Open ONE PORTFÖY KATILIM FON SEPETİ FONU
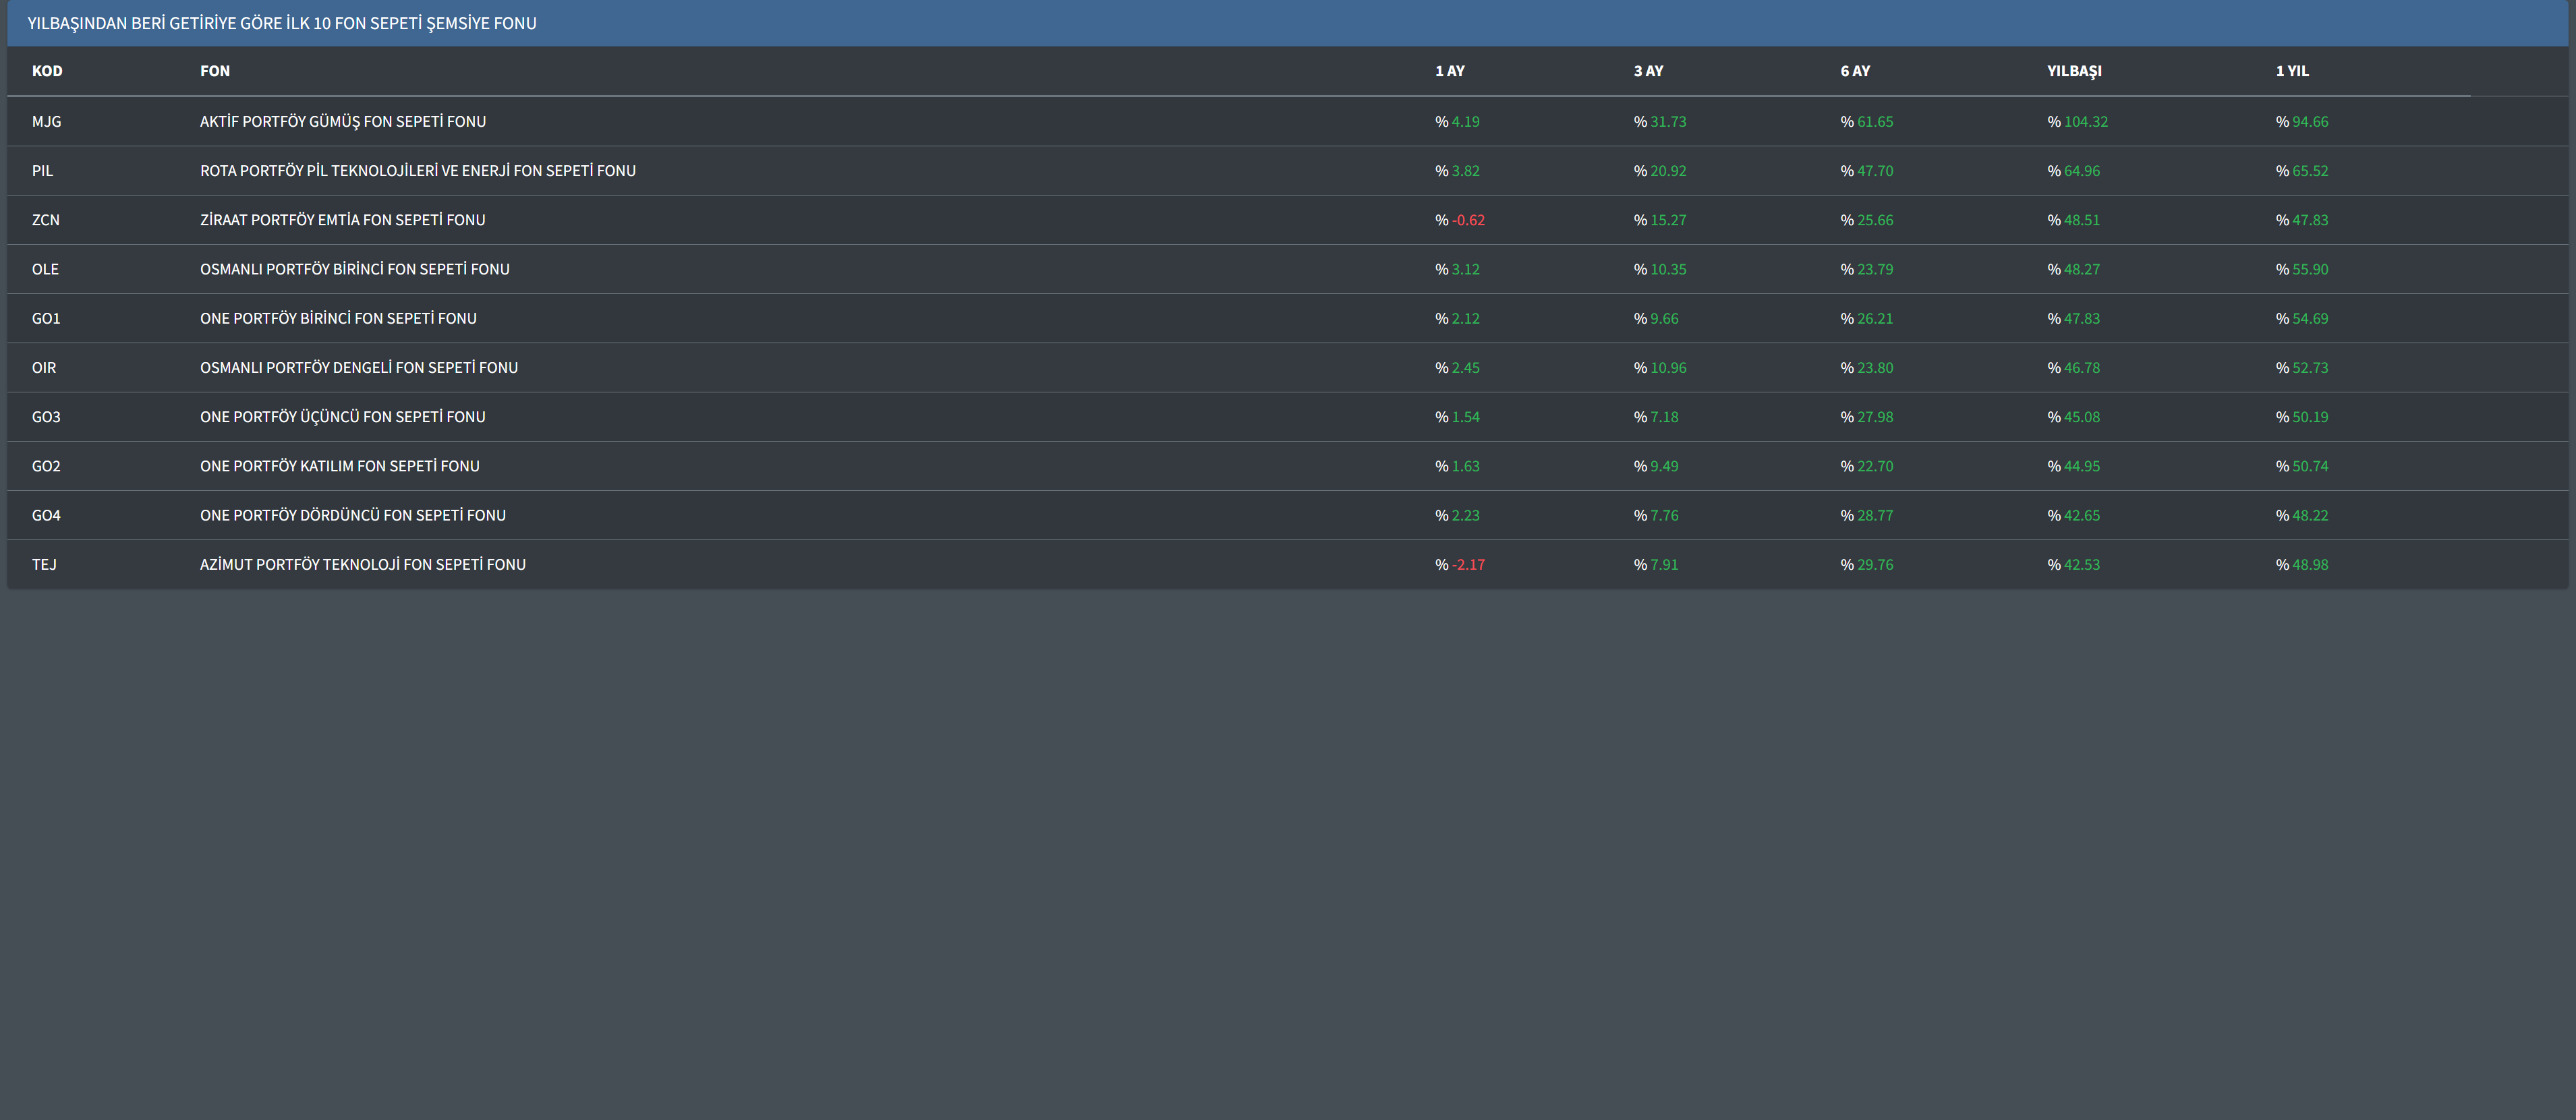Screen dimensions: 2576x1120 pos(340,466)
